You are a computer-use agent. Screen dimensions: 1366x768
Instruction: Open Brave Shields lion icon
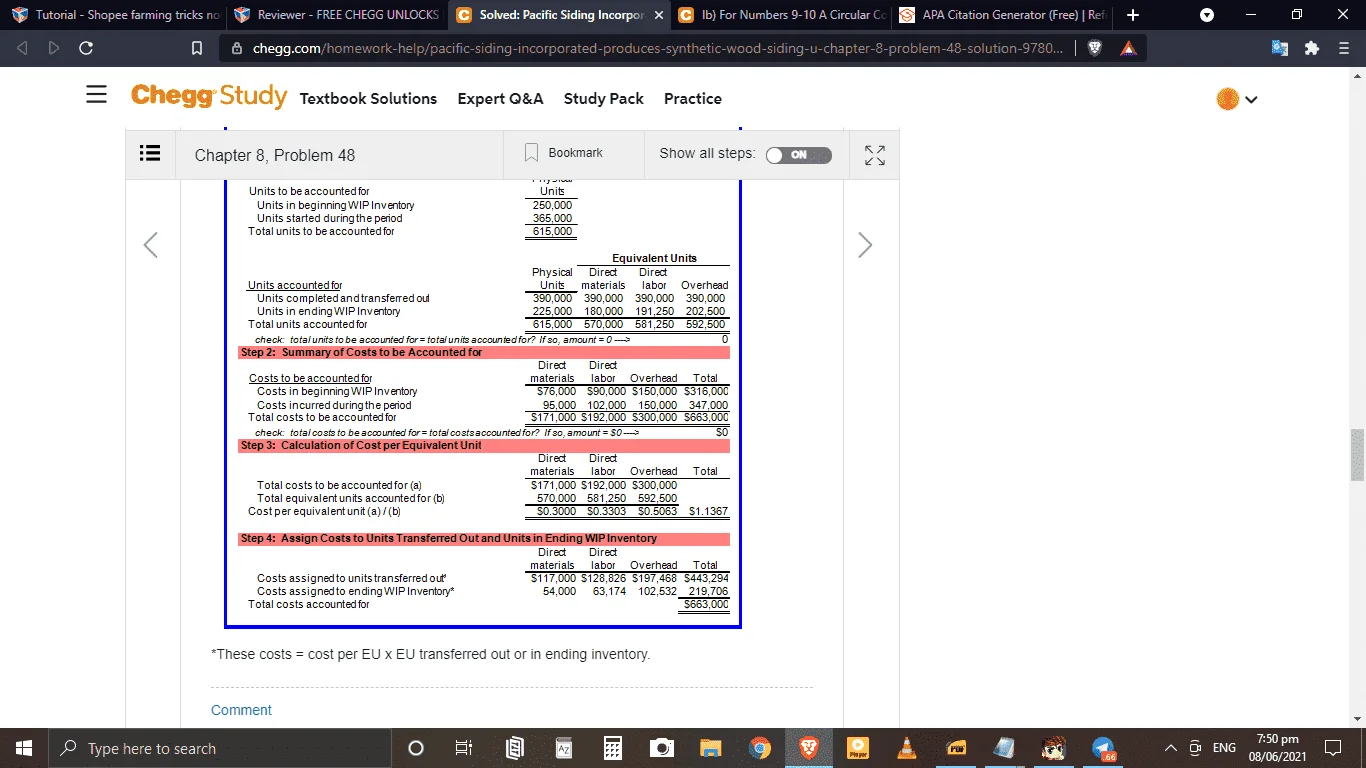coord(1095,48)
